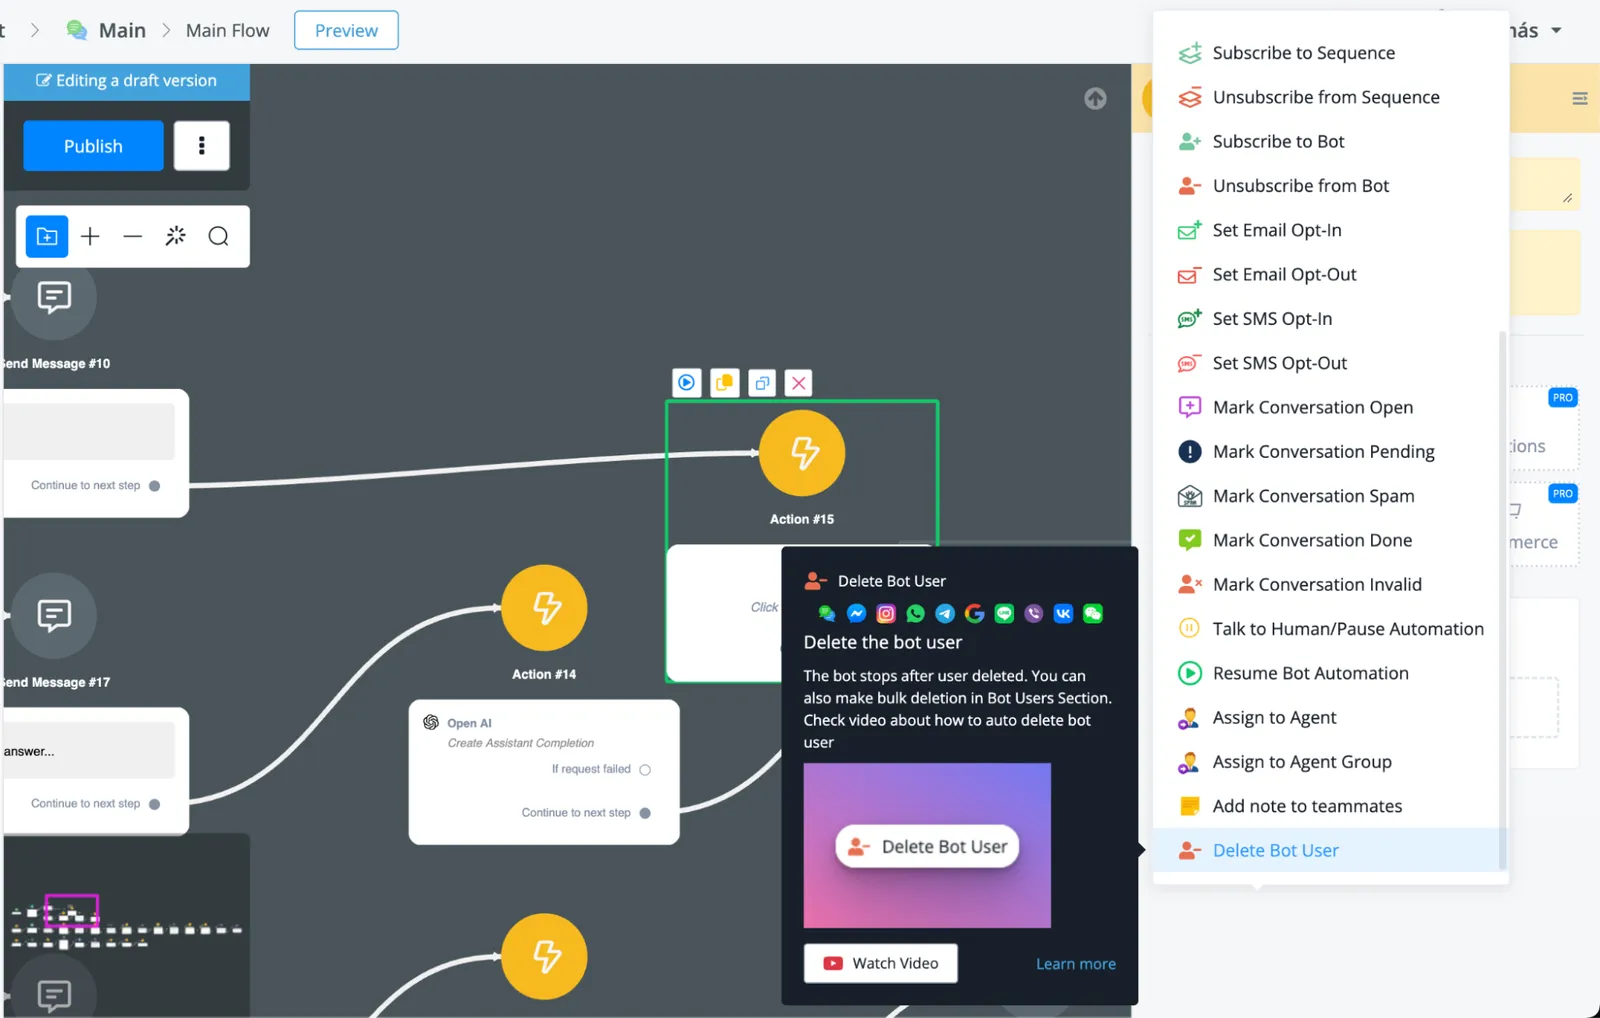
Task: Expand the account dropdown caret at top right
Action: (1557, 31)
